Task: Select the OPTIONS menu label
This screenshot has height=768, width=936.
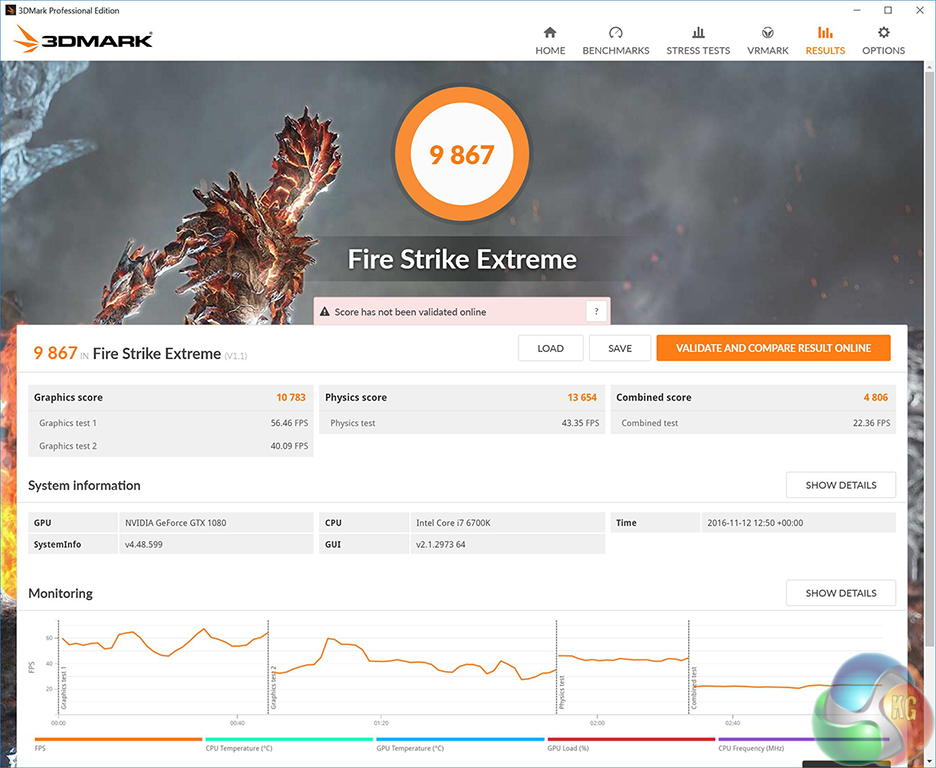Action: pyautogui.click(x=883, y=51)
